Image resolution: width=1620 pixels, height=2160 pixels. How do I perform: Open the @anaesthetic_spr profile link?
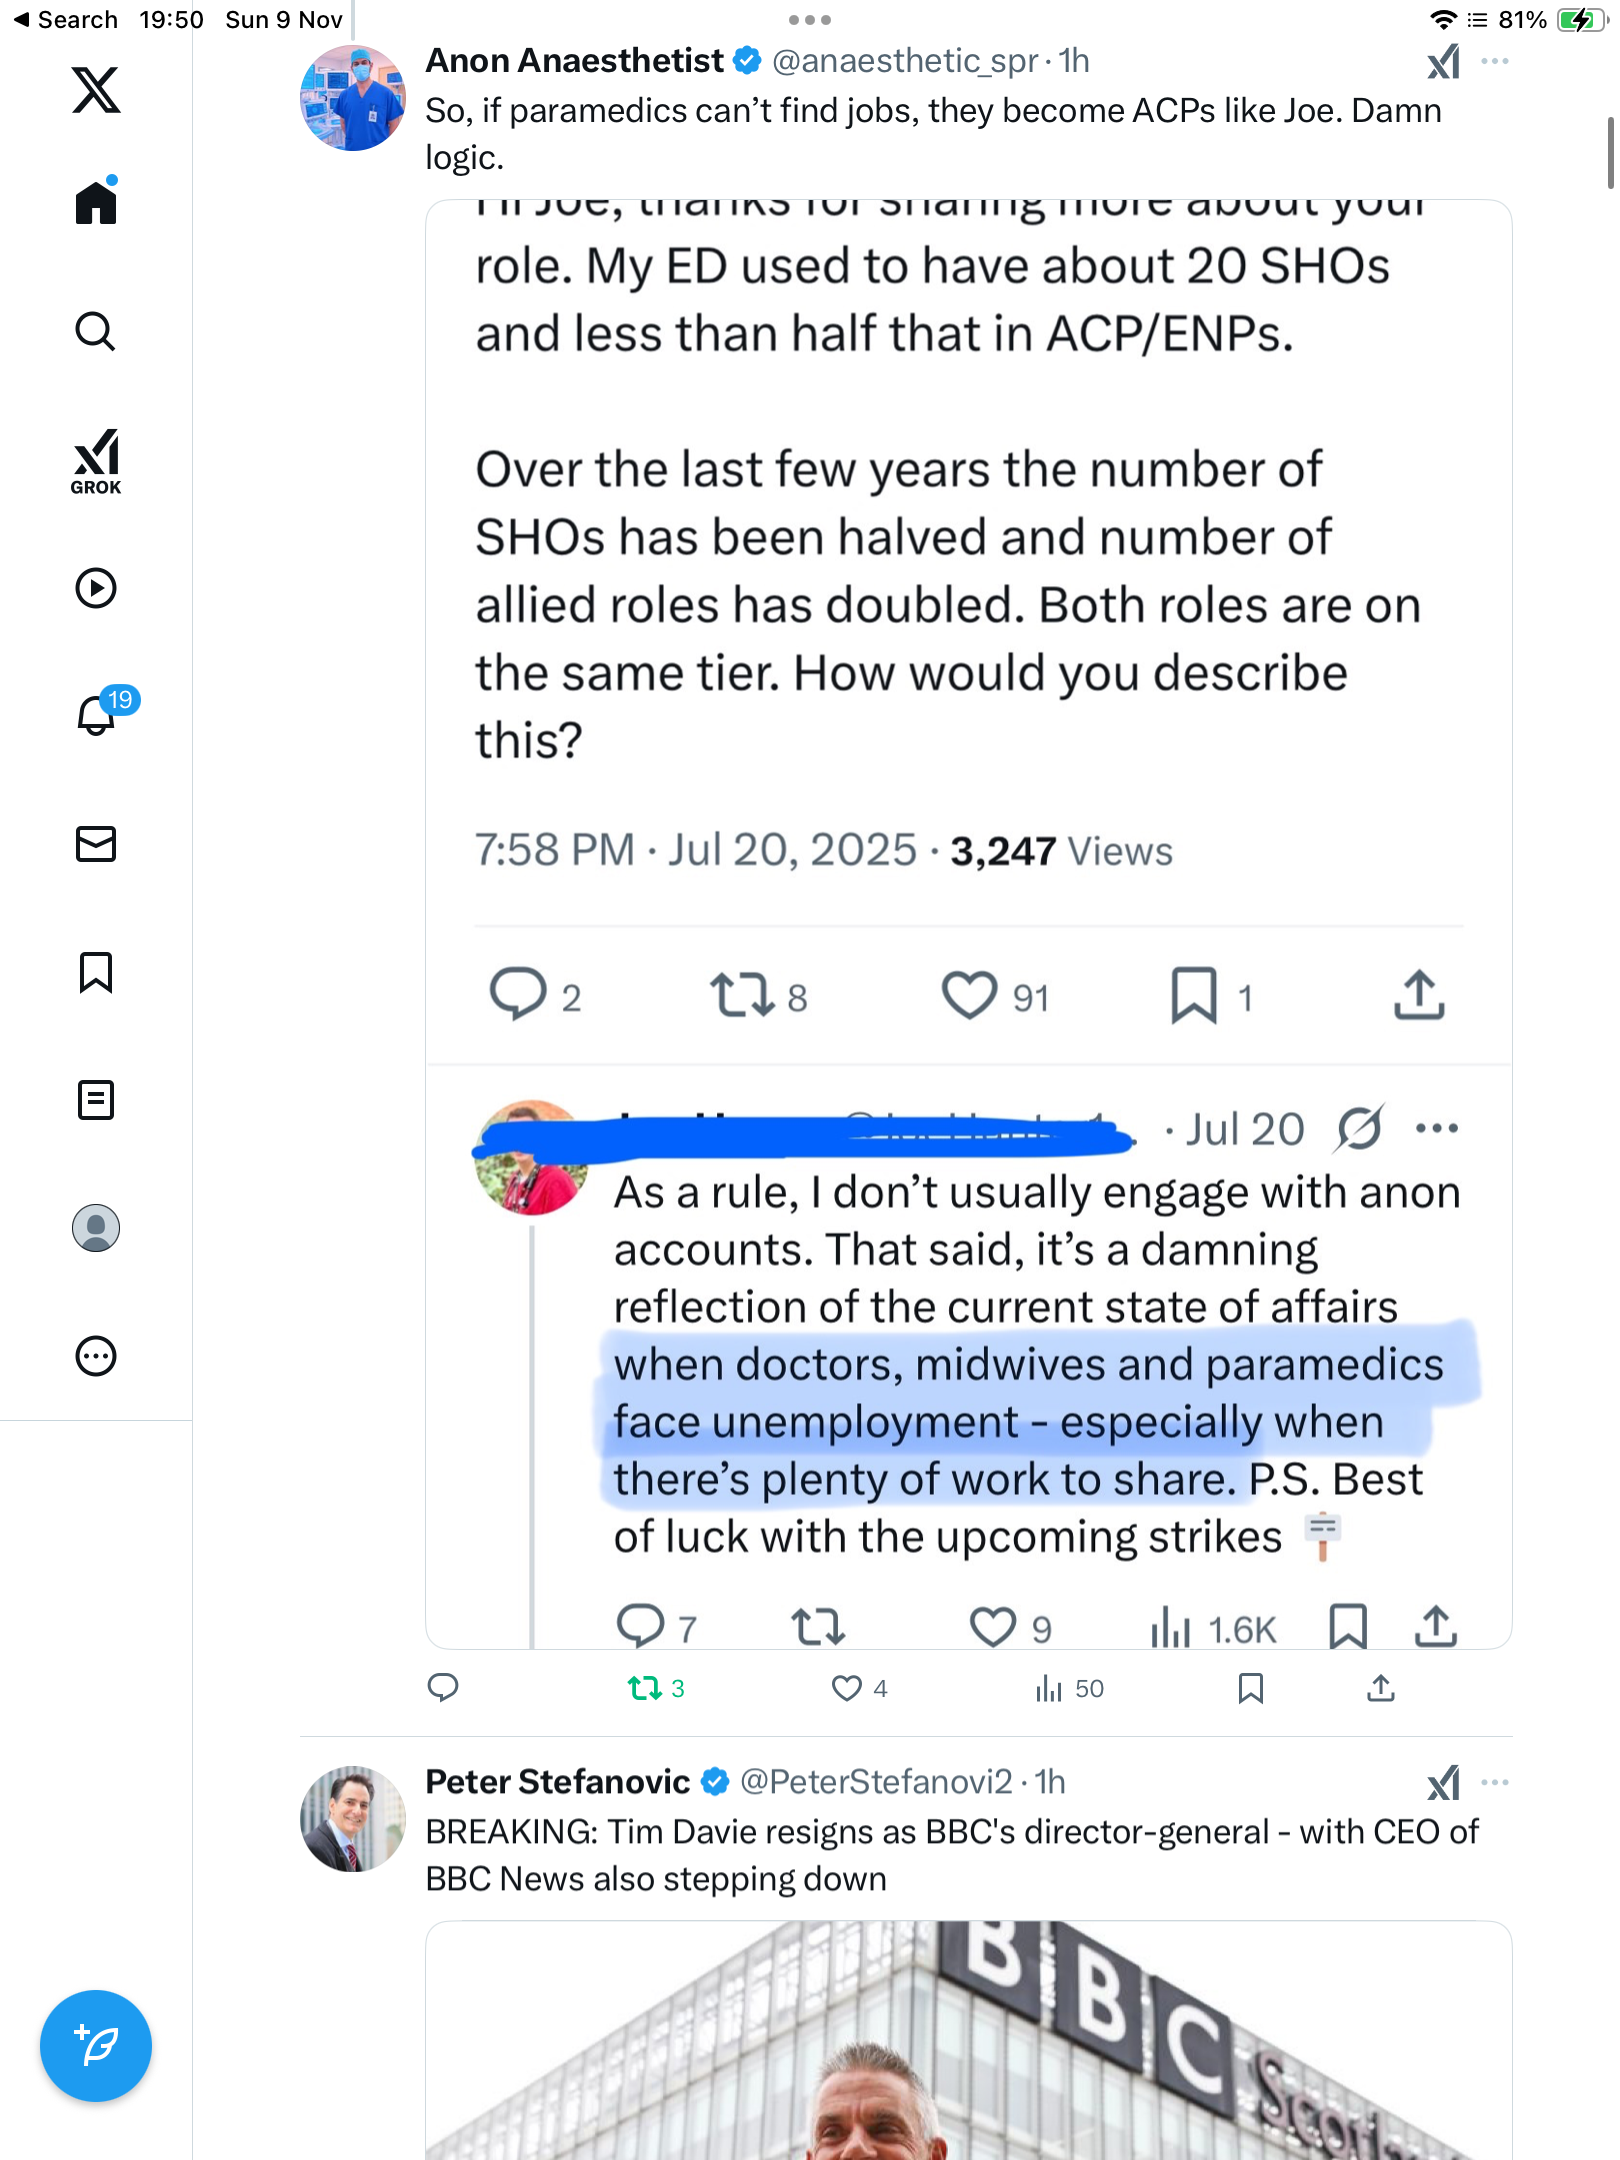click(905, 62)
